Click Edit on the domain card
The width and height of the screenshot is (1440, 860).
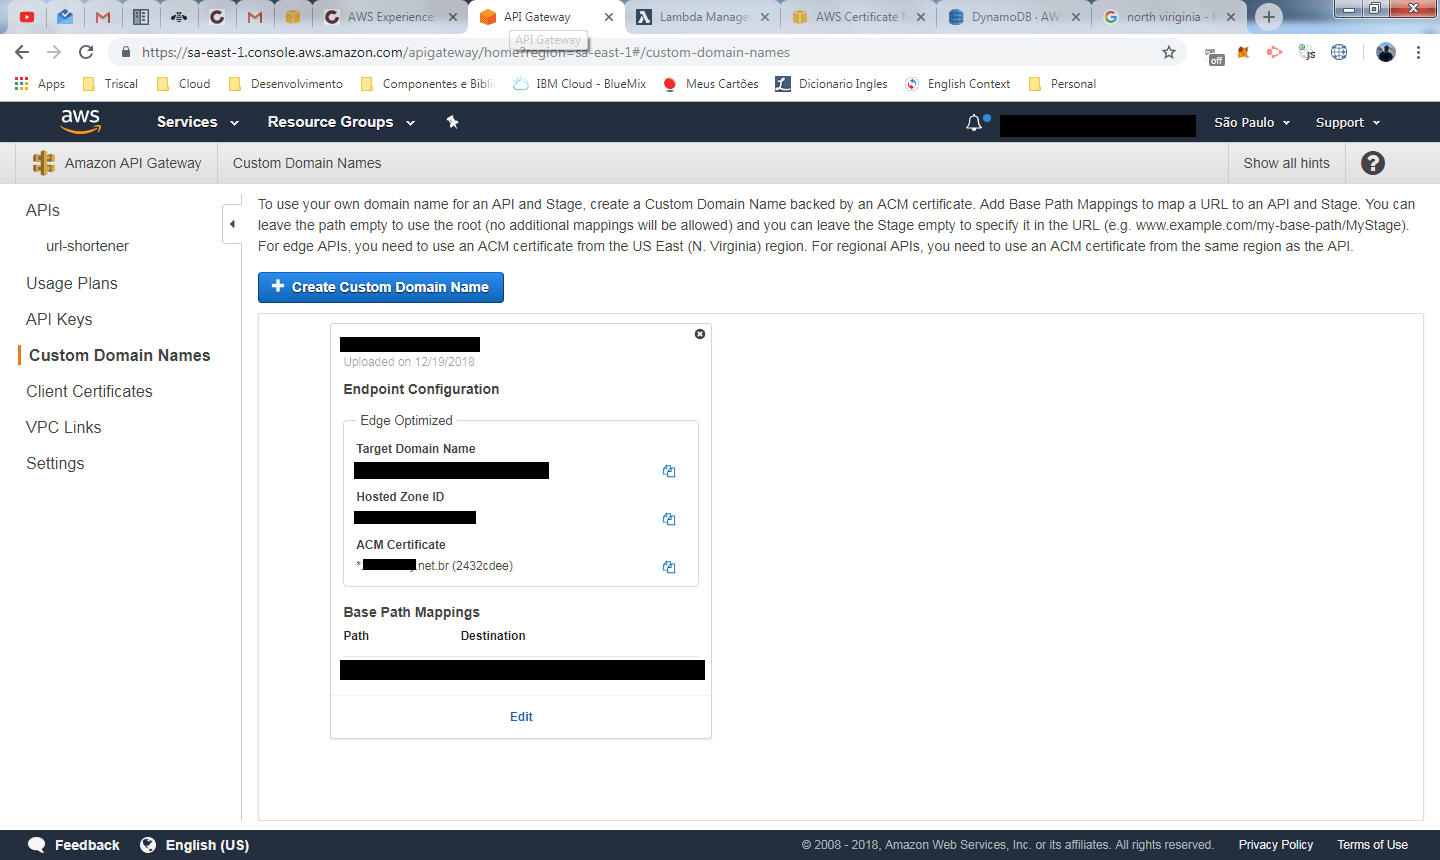pos(521,716)
